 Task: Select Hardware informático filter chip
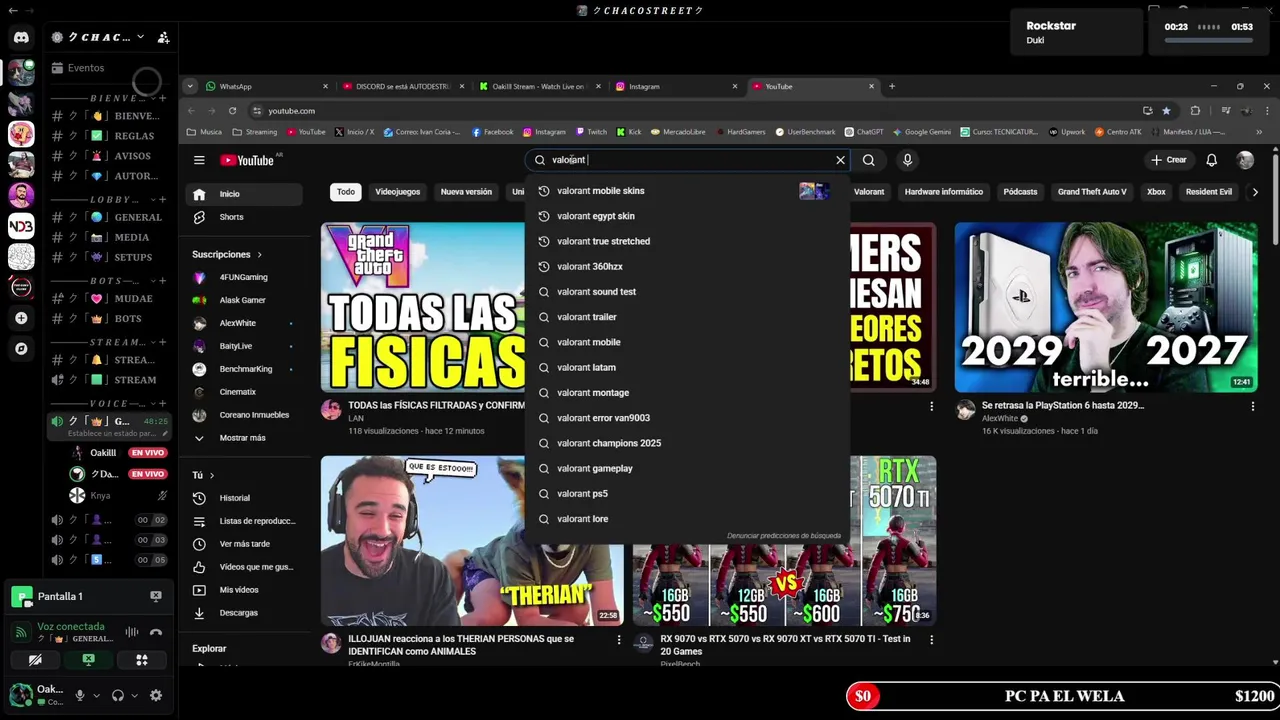pos(944,192)
